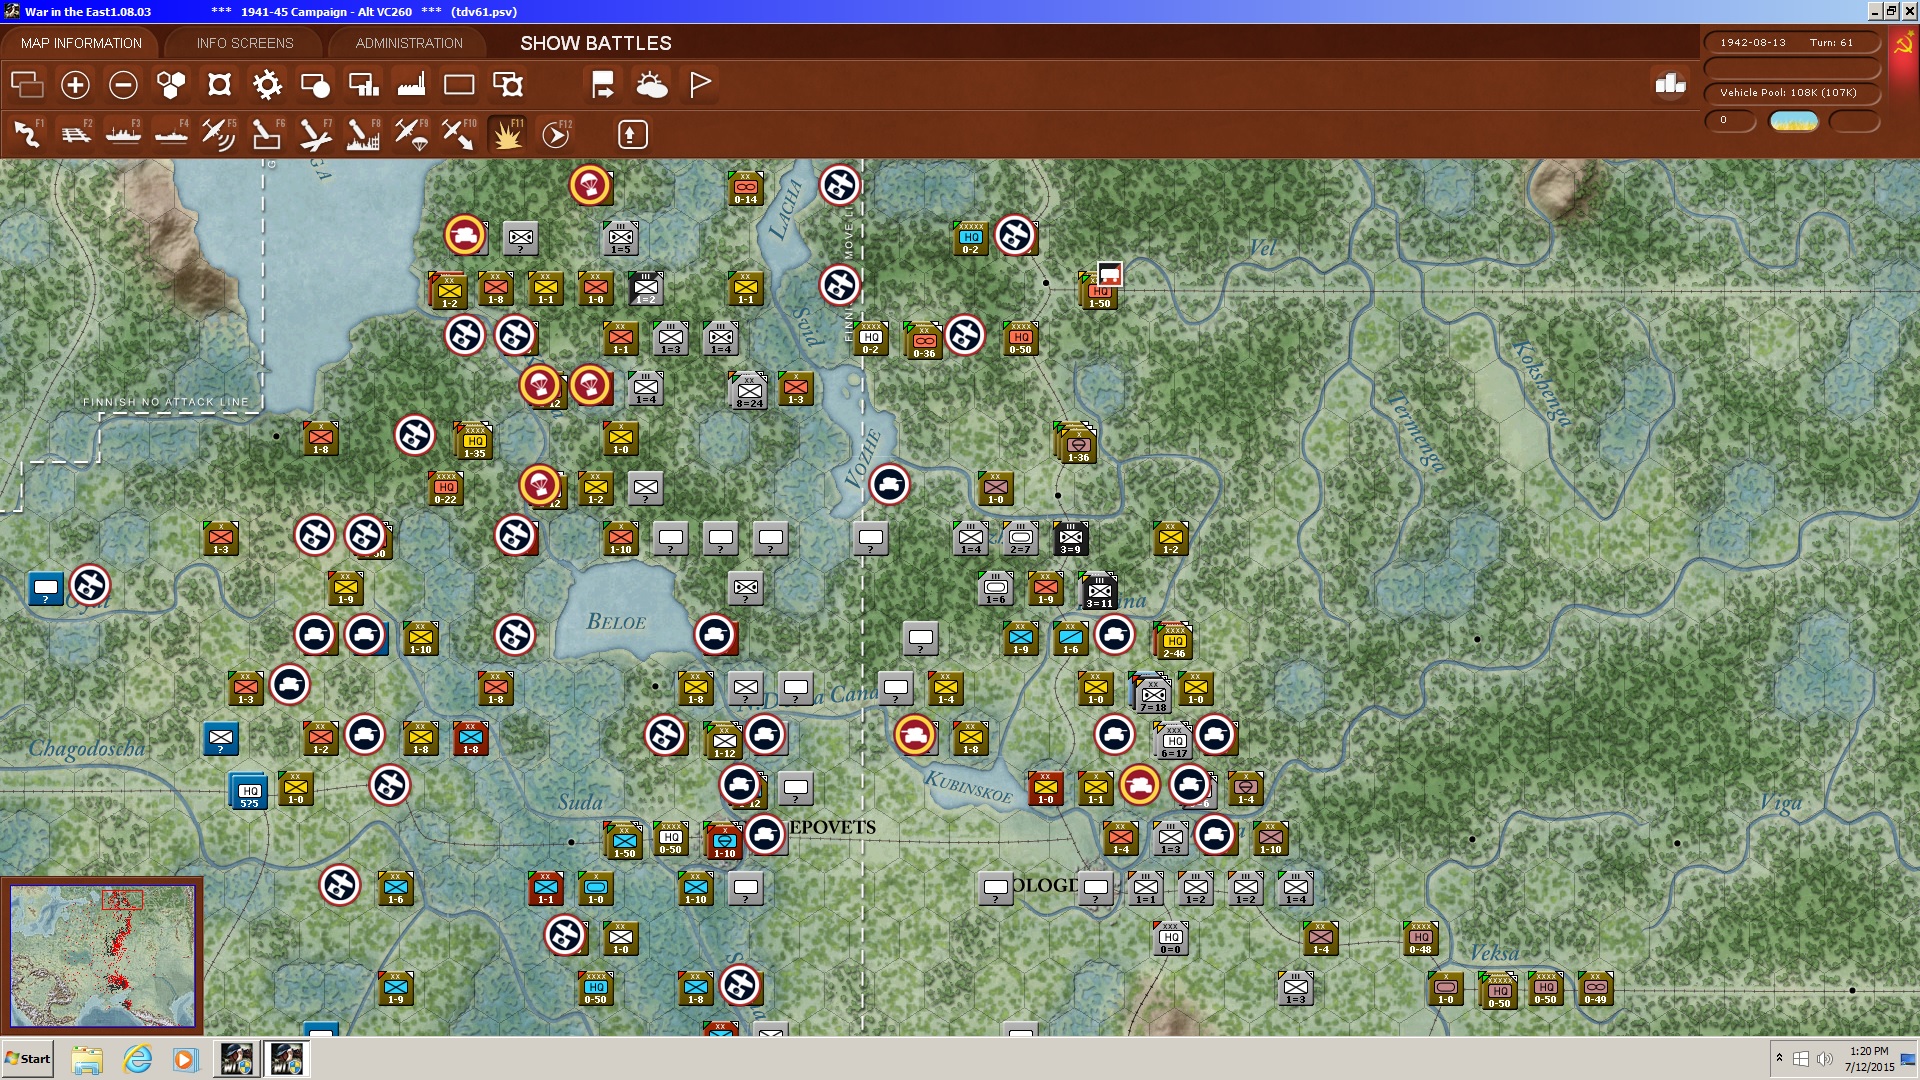Click the Soviet hammer and sickle flag
This screenshot has width=1920, height=1080.
click(1903, 45)
